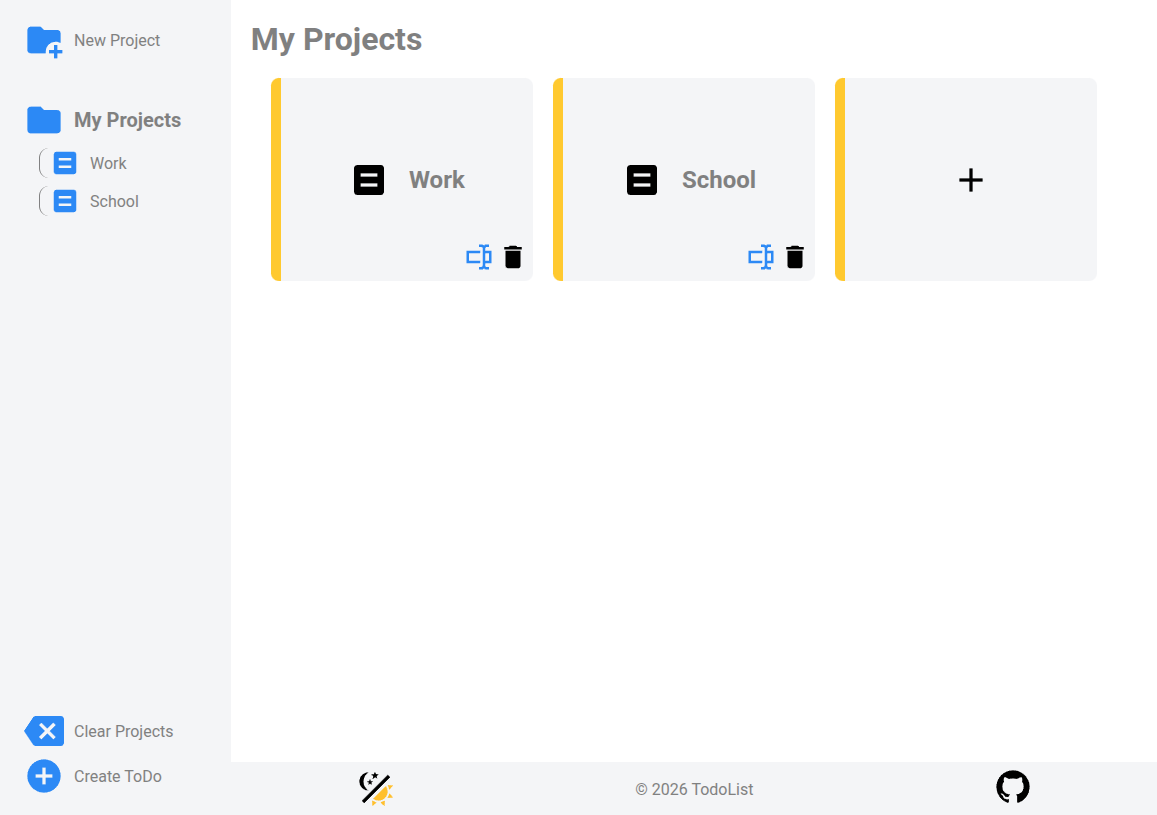
Task: Add a project with the plus card
Action: pyautogui.click(x=970, y=180)
